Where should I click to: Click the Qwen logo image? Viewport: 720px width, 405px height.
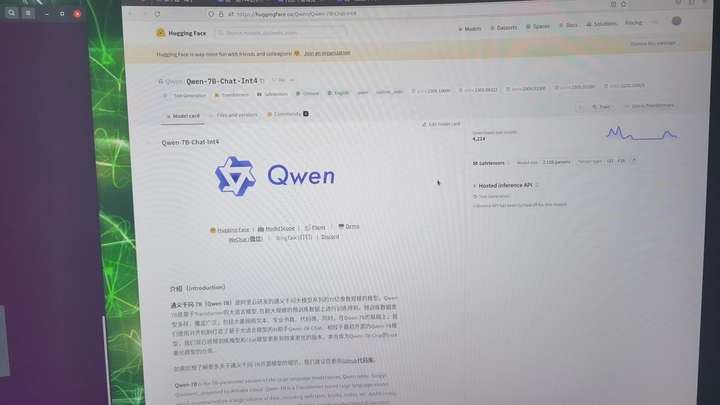pos(275,176)
